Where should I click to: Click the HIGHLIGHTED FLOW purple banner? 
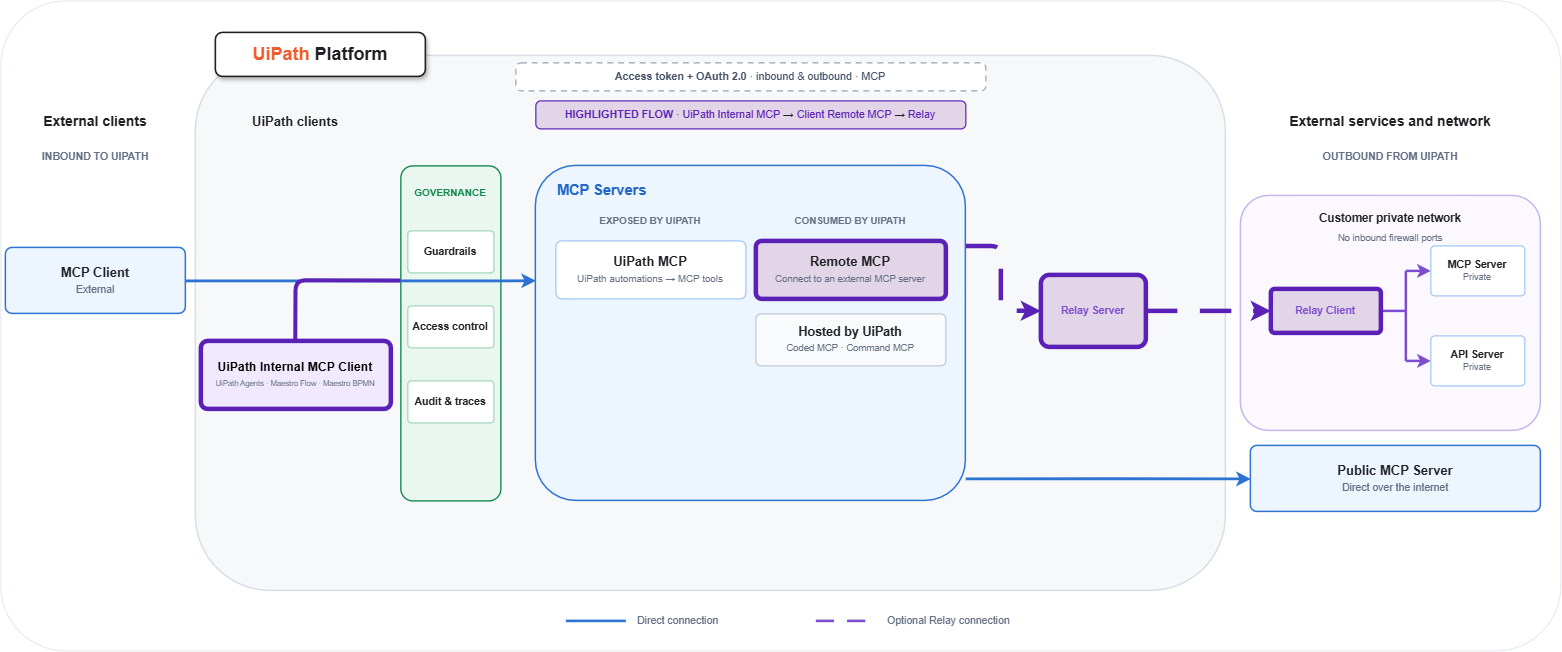click(750, 115)
